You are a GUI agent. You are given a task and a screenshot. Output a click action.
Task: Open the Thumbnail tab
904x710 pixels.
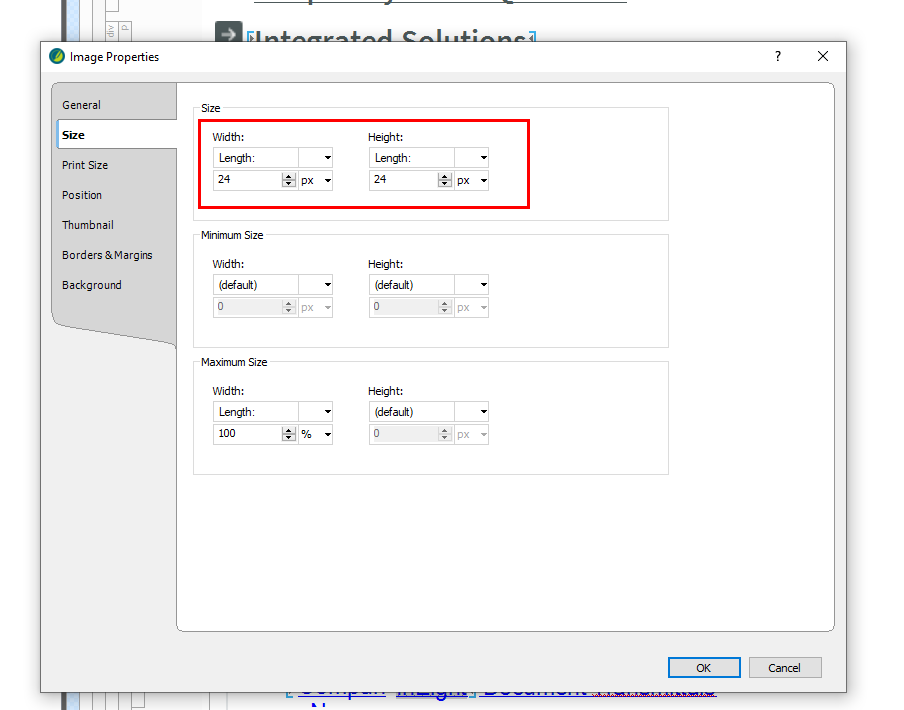coord(88,225)
